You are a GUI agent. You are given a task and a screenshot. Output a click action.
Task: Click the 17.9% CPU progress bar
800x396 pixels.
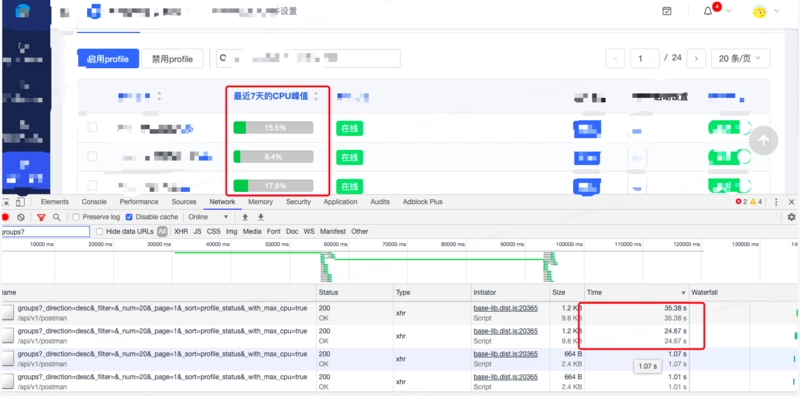point(273,186)
